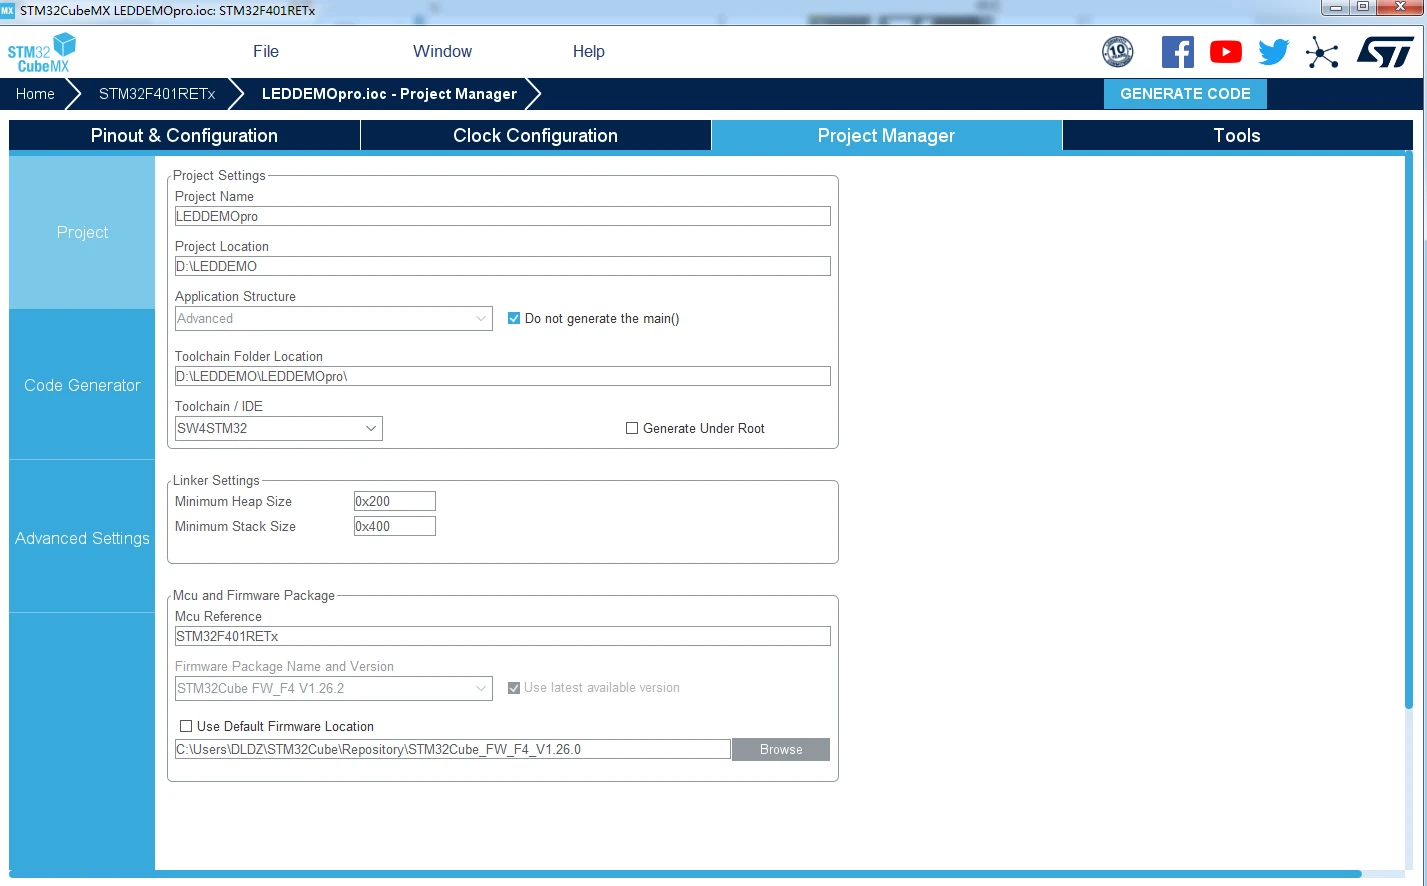This screenshot has width=1427, height=886.
Task: Click the STM32CubeMX logo
Action: pyautogui.click(x=42, y=52)
